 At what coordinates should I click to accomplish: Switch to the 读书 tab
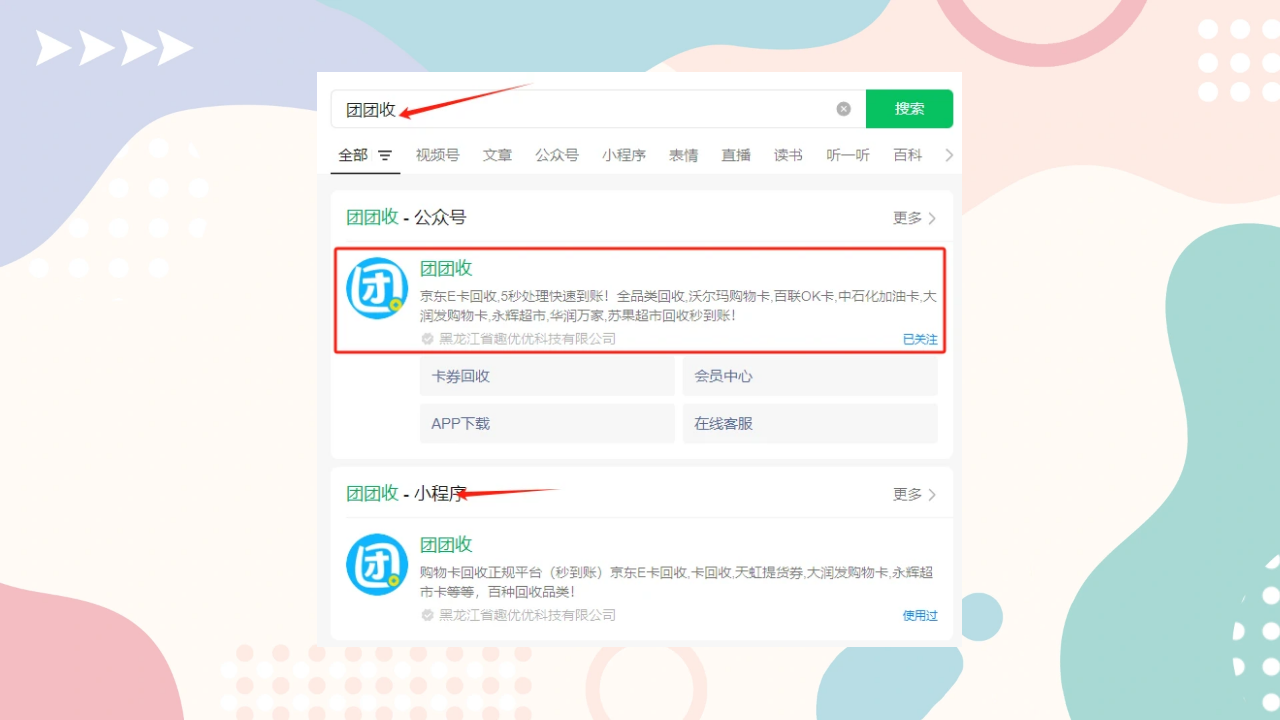click(788, 155)
